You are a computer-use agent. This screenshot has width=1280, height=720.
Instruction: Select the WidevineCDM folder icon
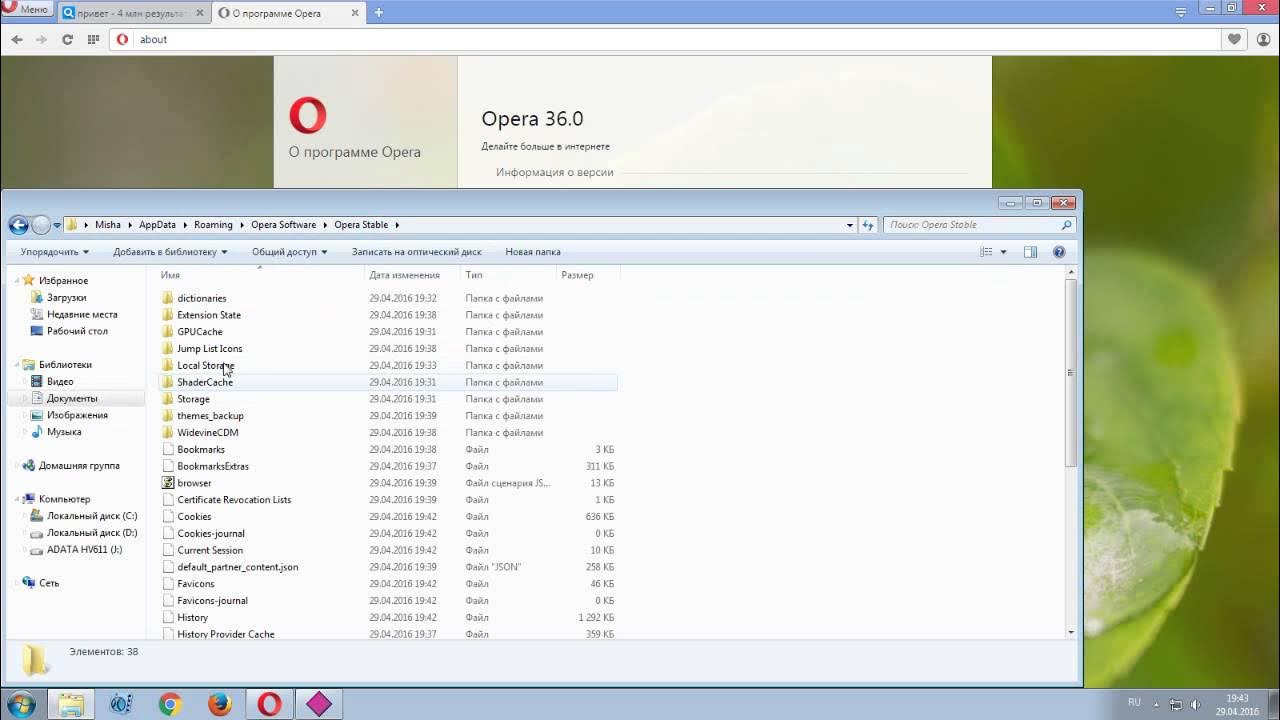[x=167, y=433]
